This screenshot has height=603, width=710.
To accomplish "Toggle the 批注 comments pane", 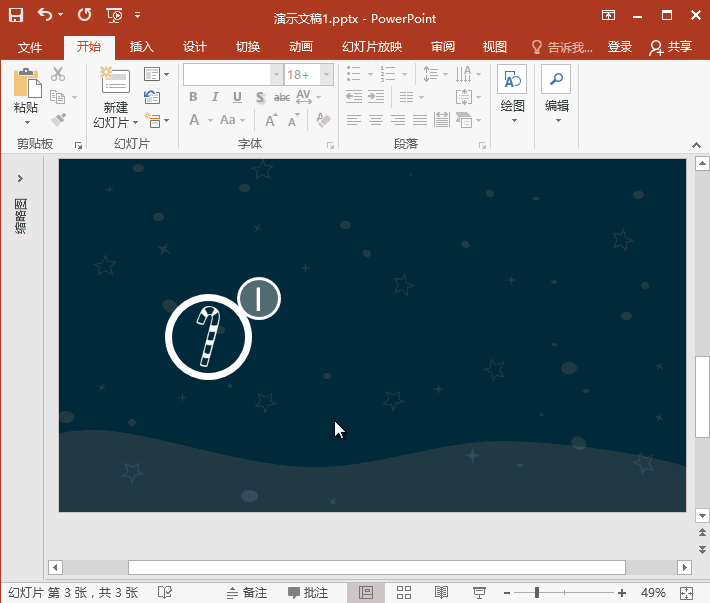I will coord(308,593).
